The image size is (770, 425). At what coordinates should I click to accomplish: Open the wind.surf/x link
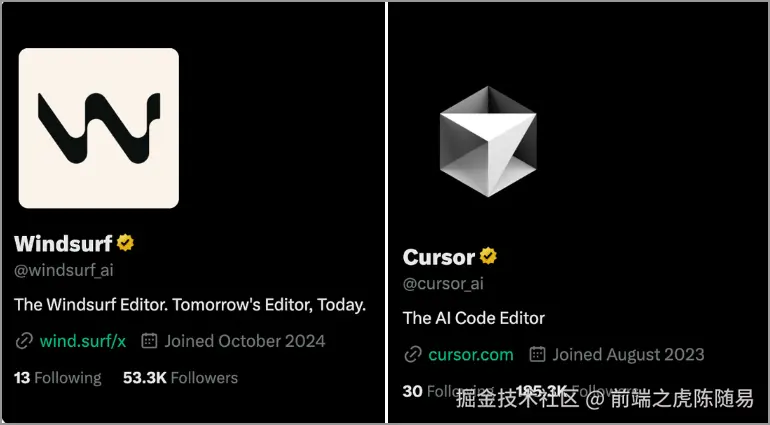tap(82, 341)
